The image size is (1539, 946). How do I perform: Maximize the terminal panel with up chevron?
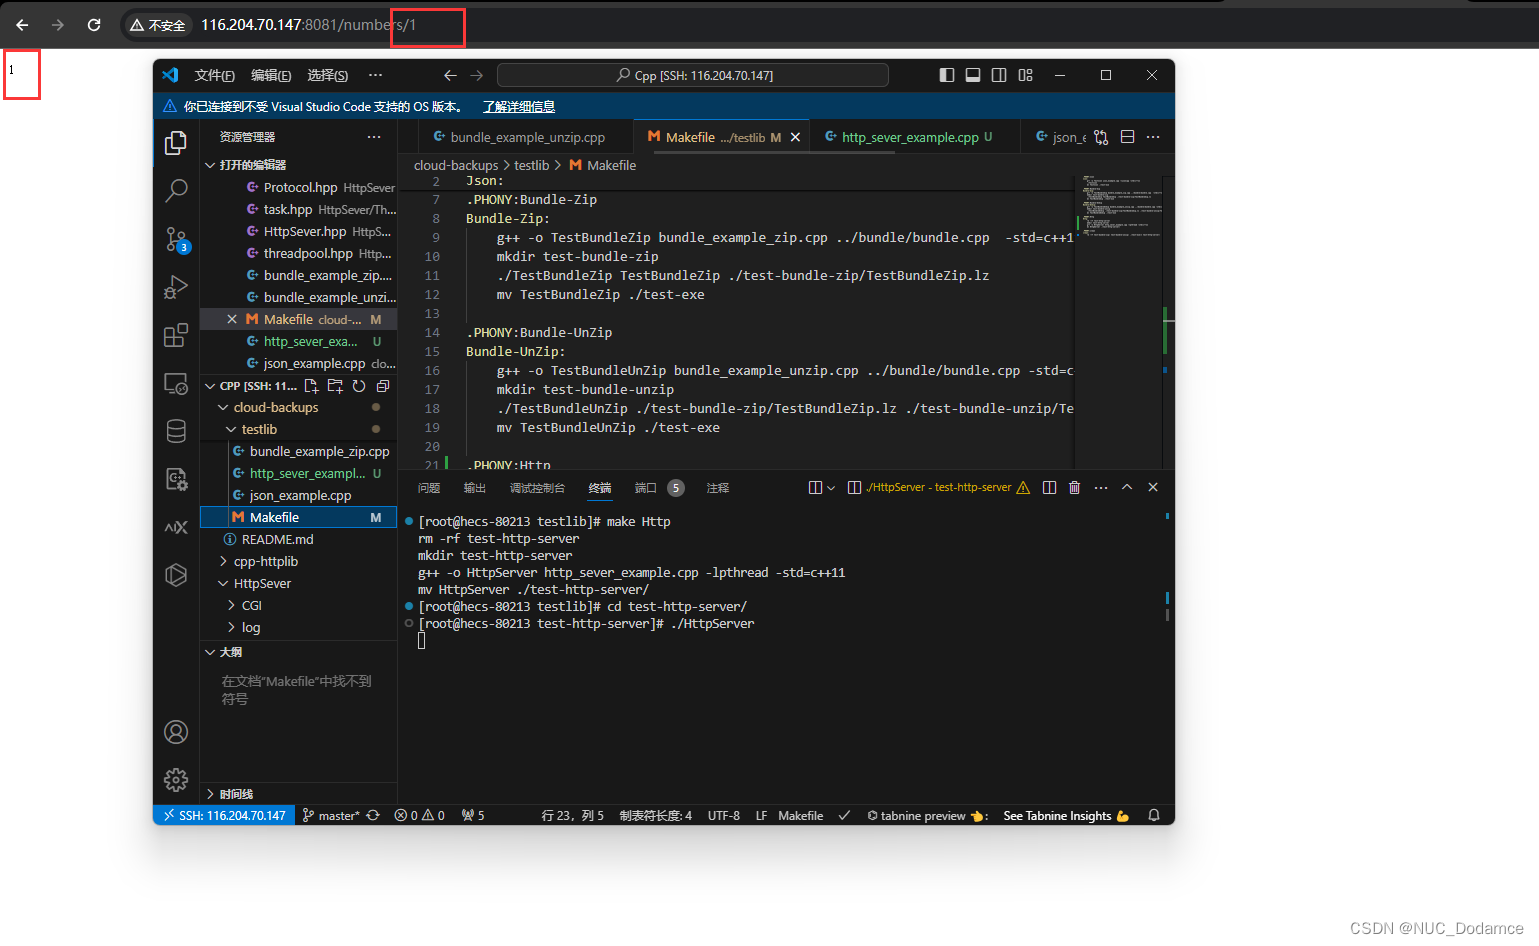pyautogui.click(x=1127, y=487)
